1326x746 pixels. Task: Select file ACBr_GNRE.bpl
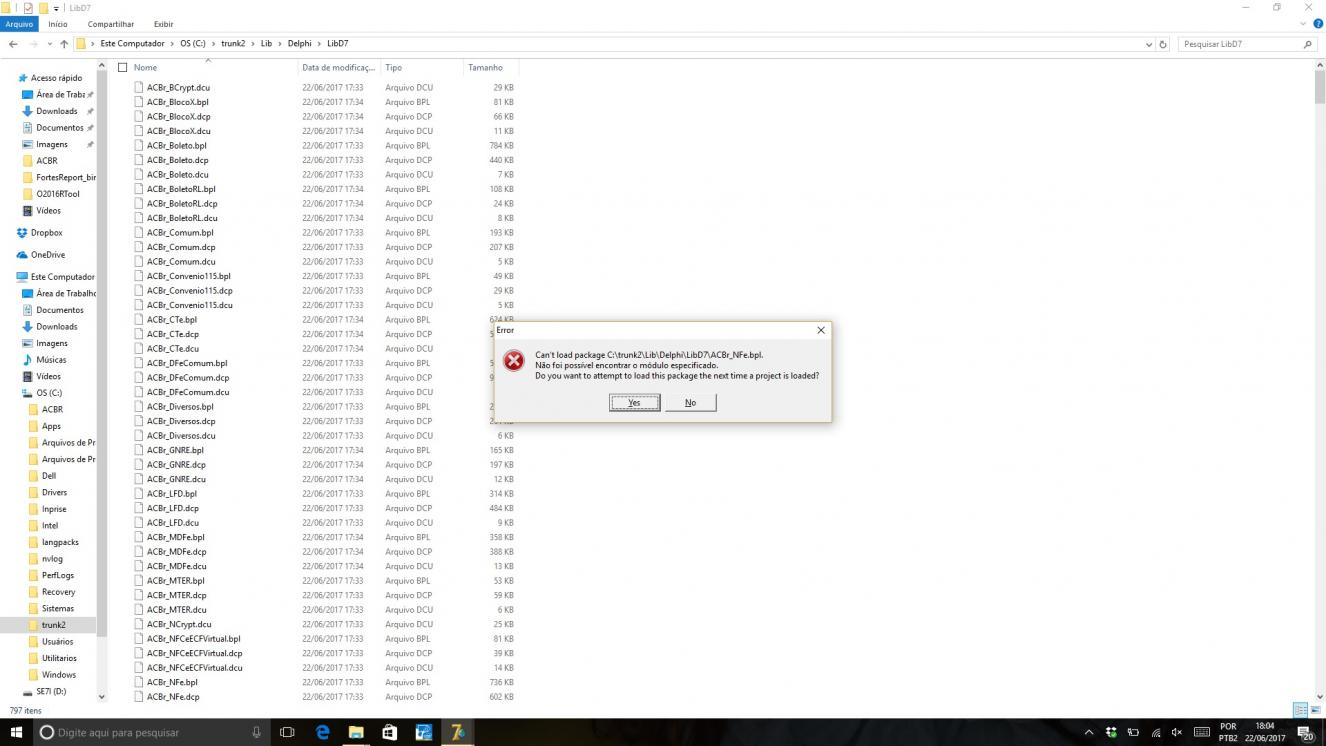(x=175, y=450)
